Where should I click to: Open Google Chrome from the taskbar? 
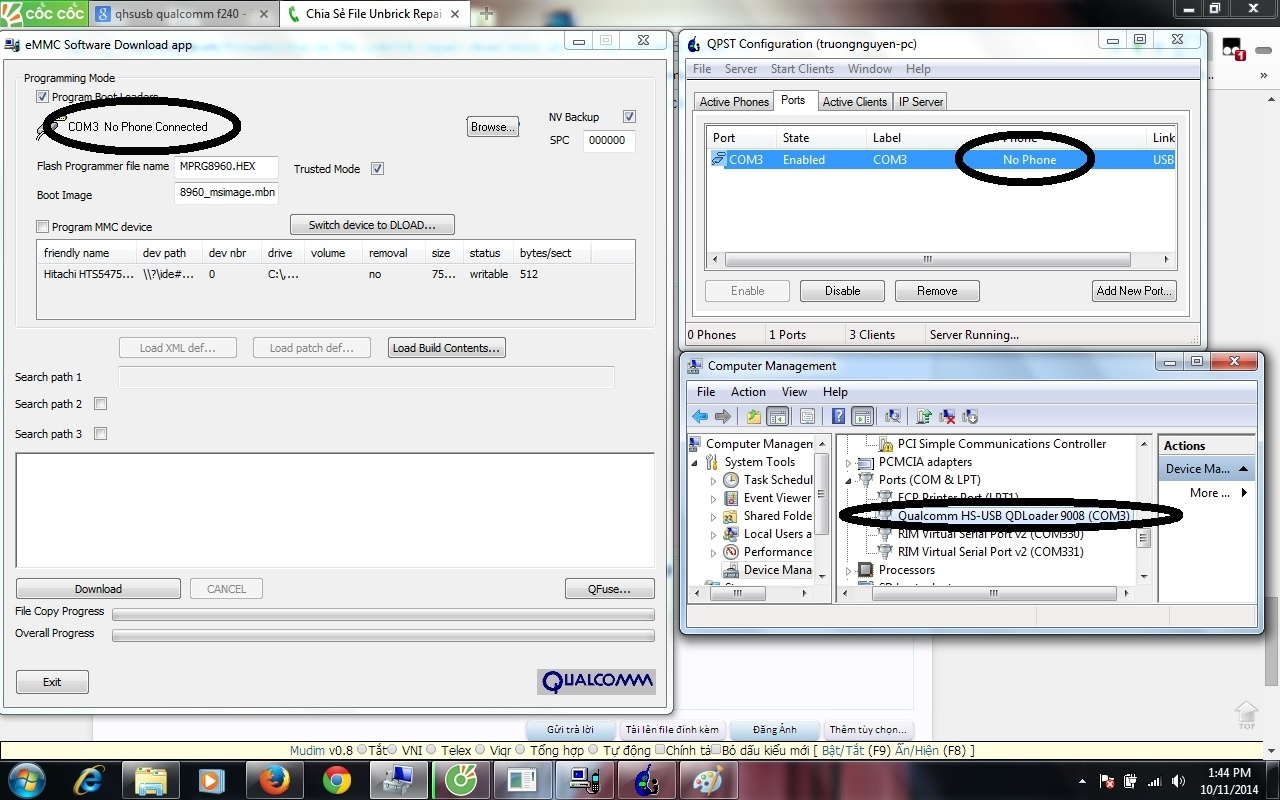(336, 779)
